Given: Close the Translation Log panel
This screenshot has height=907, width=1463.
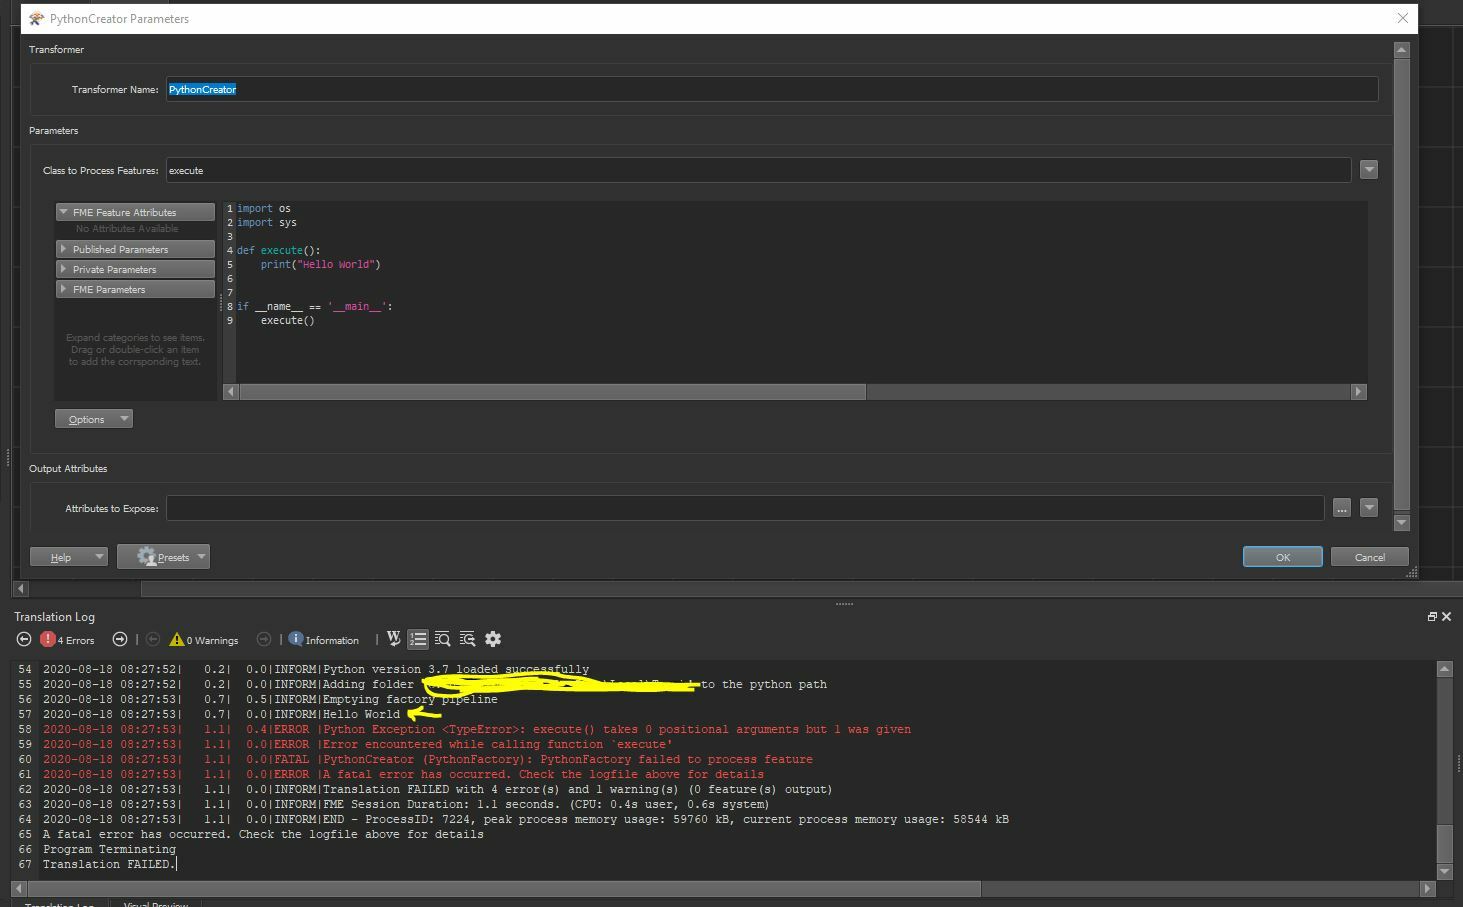Looking at the screenshot, I should (x=1446, y=616).
